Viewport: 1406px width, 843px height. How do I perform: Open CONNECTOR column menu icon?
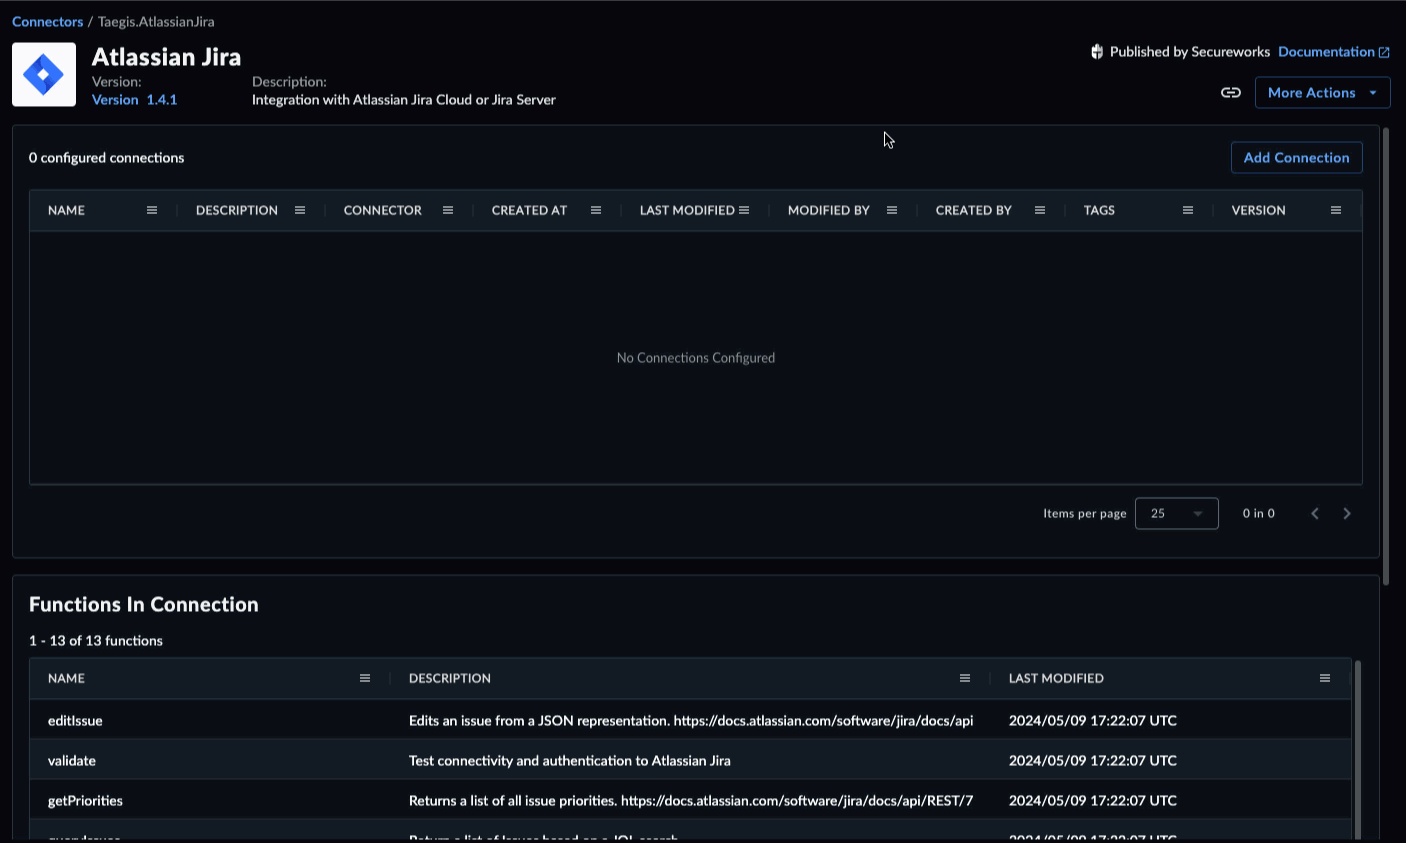448,210
